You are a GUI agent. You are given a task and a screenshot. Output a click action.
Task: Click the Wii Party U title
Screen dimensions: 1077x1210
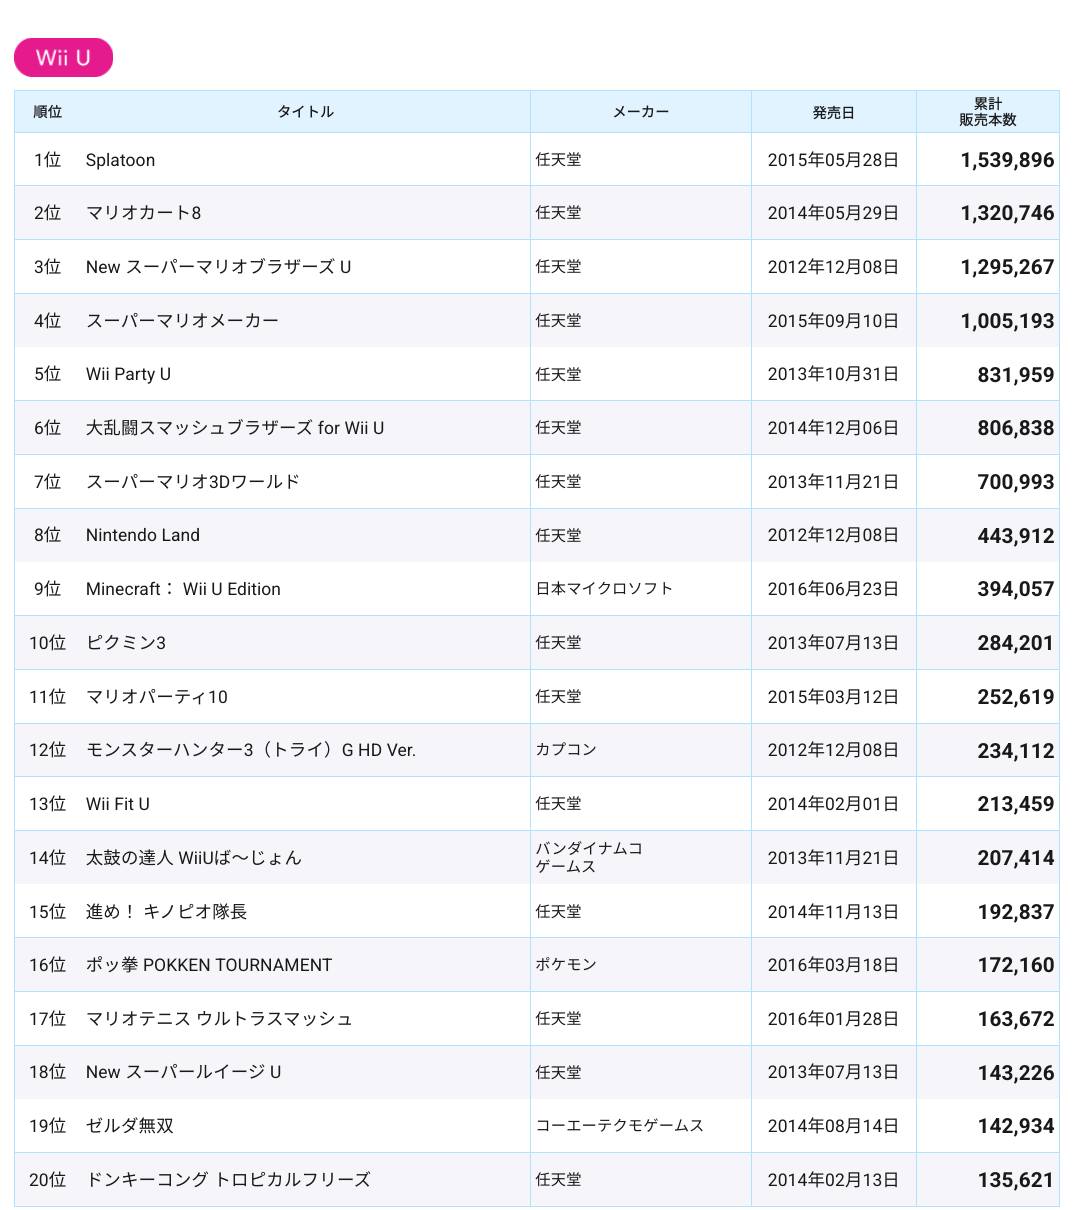[x=128, y=374]
